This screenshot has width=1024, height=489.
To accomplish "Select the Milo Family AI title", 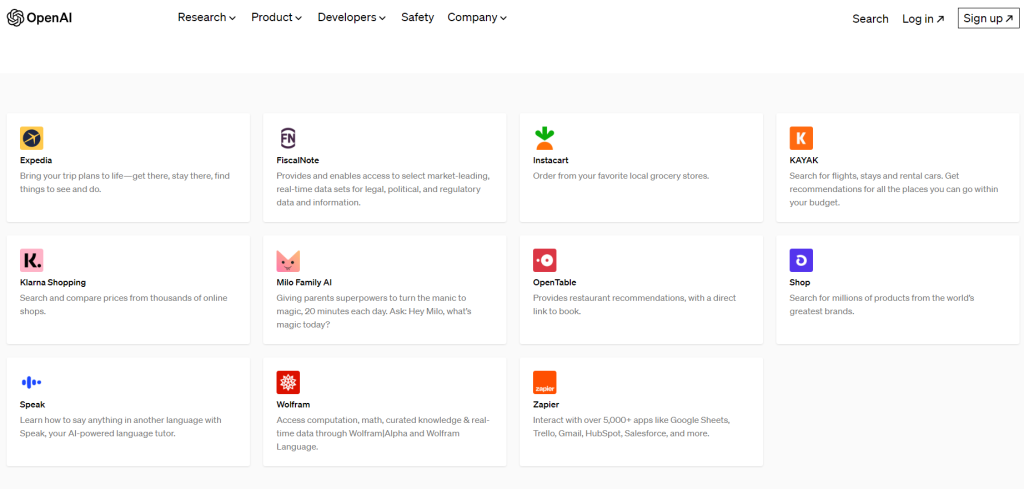I will click(304, 282).
